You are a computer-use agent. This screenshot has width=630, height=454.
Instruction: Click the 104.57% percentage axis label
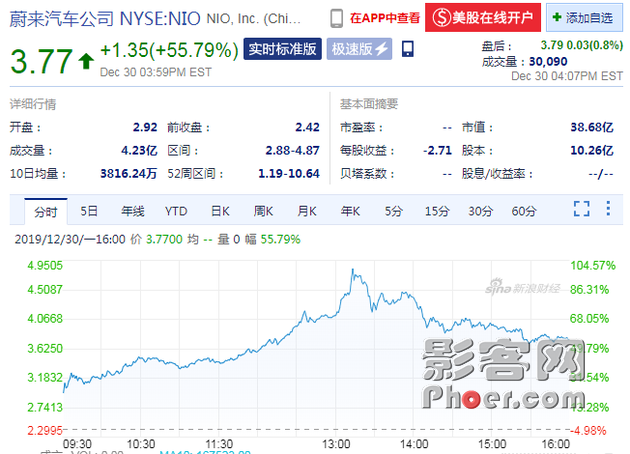pyautogui.click(x=593, y=266)
